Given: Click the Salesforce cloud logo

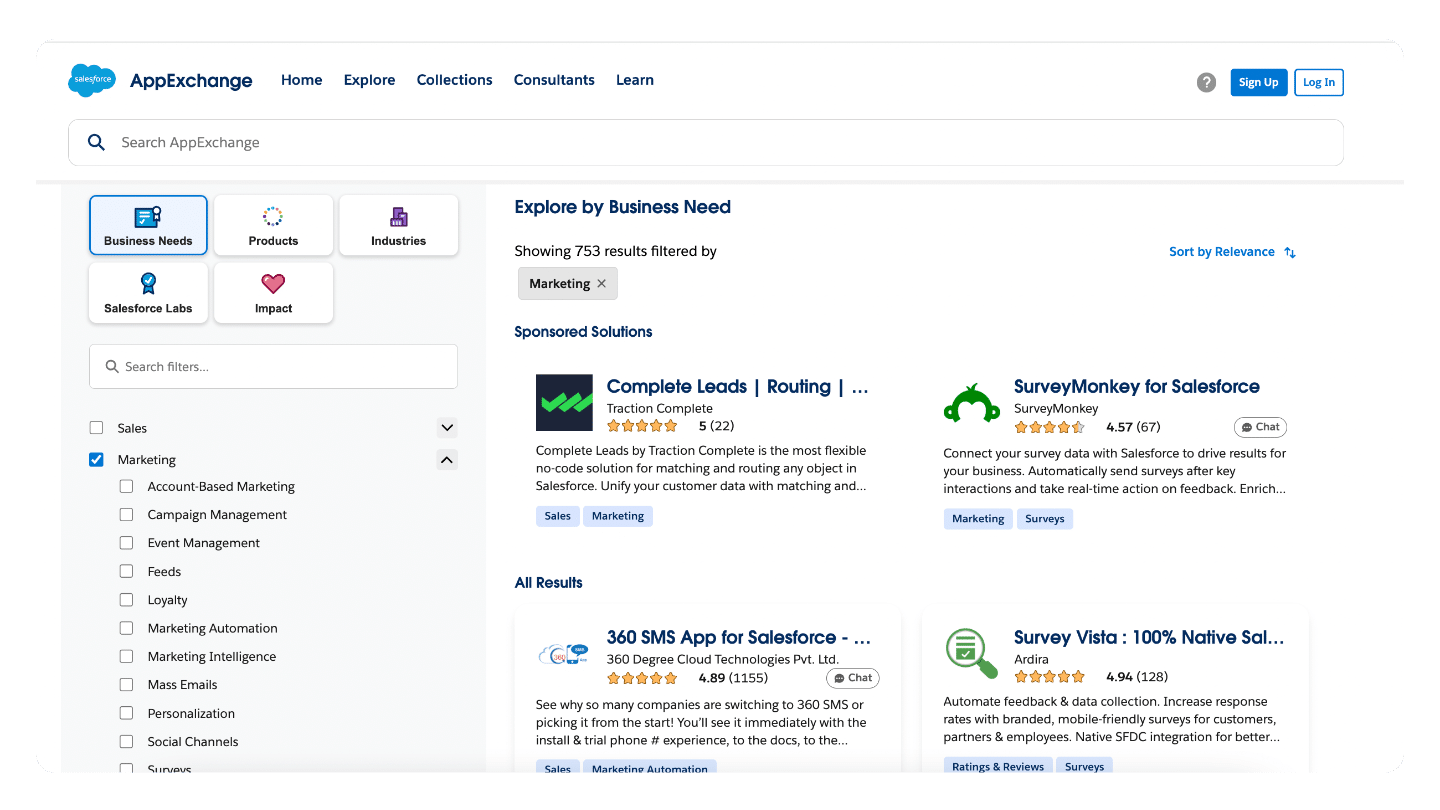Looking at the screenshot, I should click(92, 80).
